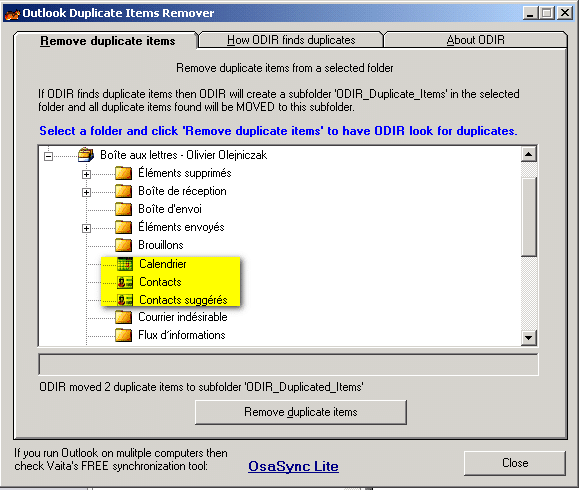Click the ODIR app icon in title bar
The width and height of the screenshot is (579, 490).
coord(12,14)
